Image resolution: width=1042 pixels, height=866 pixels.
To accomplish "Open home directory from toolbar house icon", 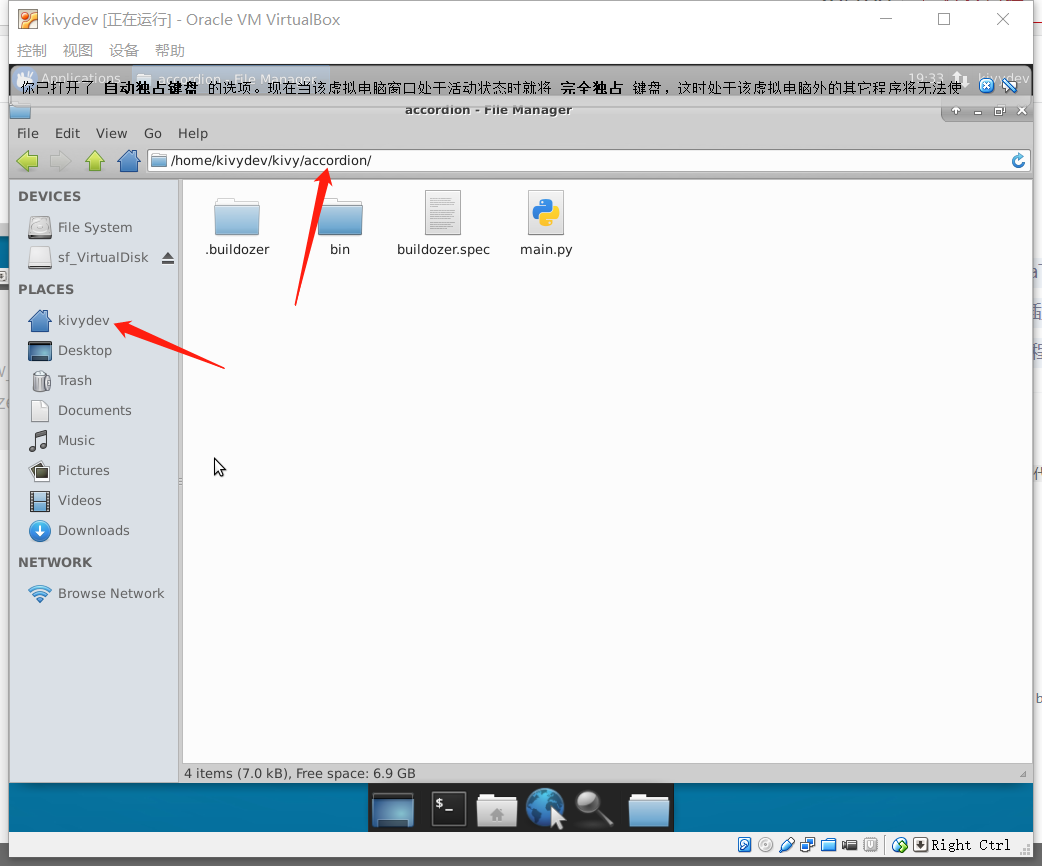I will [x=129, y=160].
